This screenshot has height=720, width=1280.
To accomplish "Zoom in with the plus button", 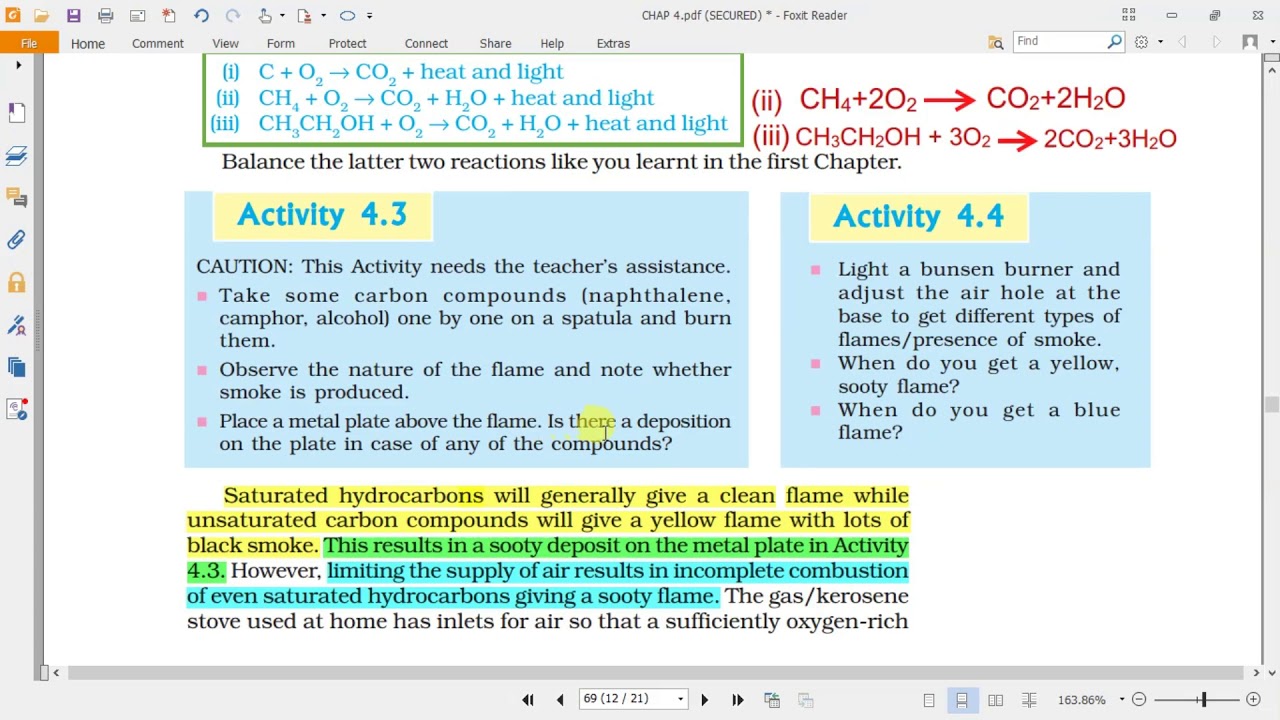I will (x=1253, y=700).
